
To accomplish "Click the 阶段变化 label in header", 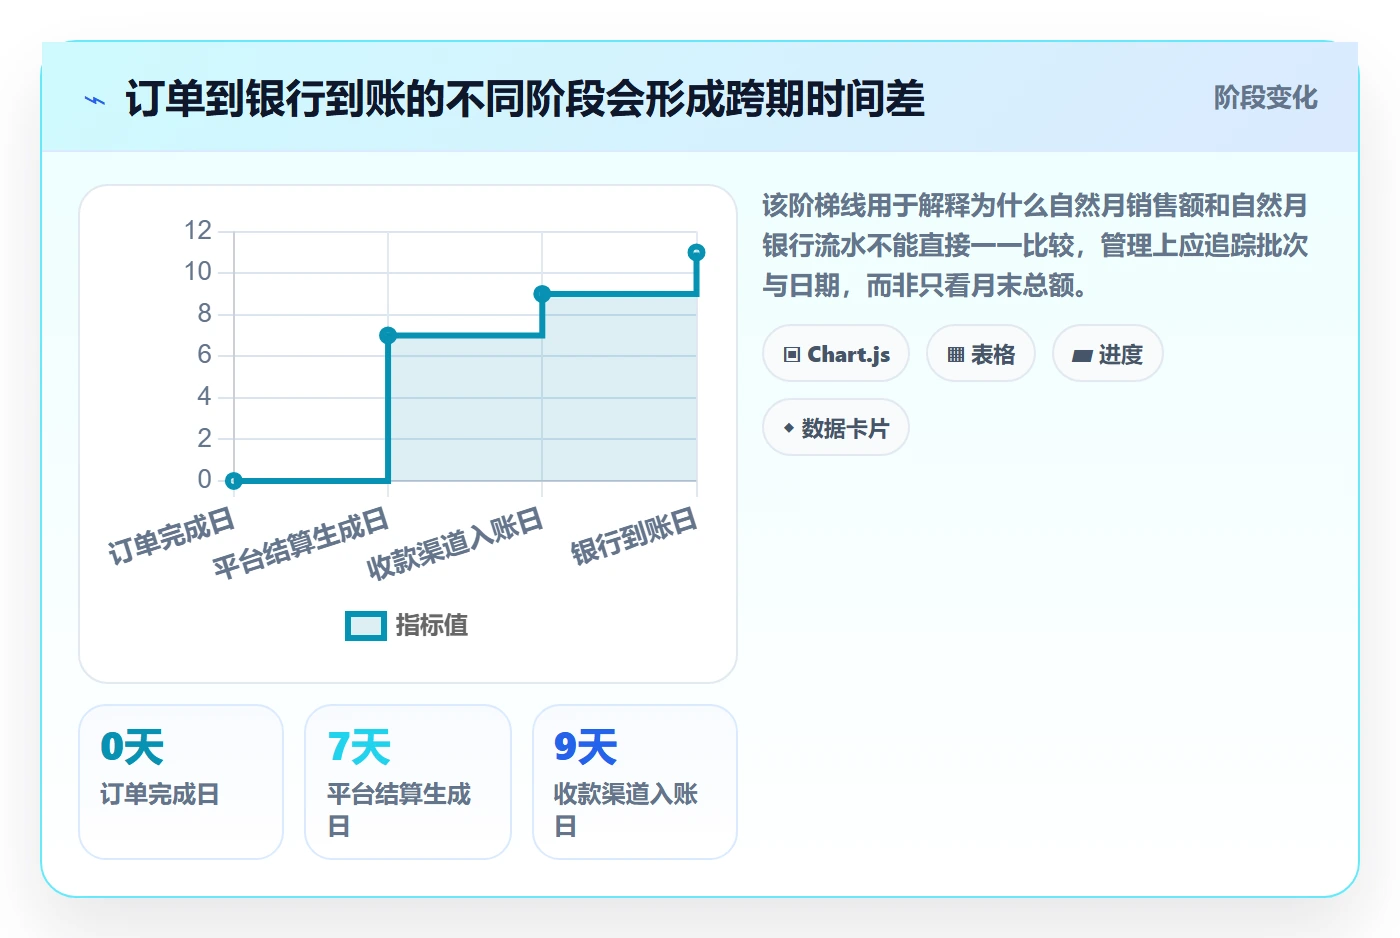I will click(x=1265, y=97).
